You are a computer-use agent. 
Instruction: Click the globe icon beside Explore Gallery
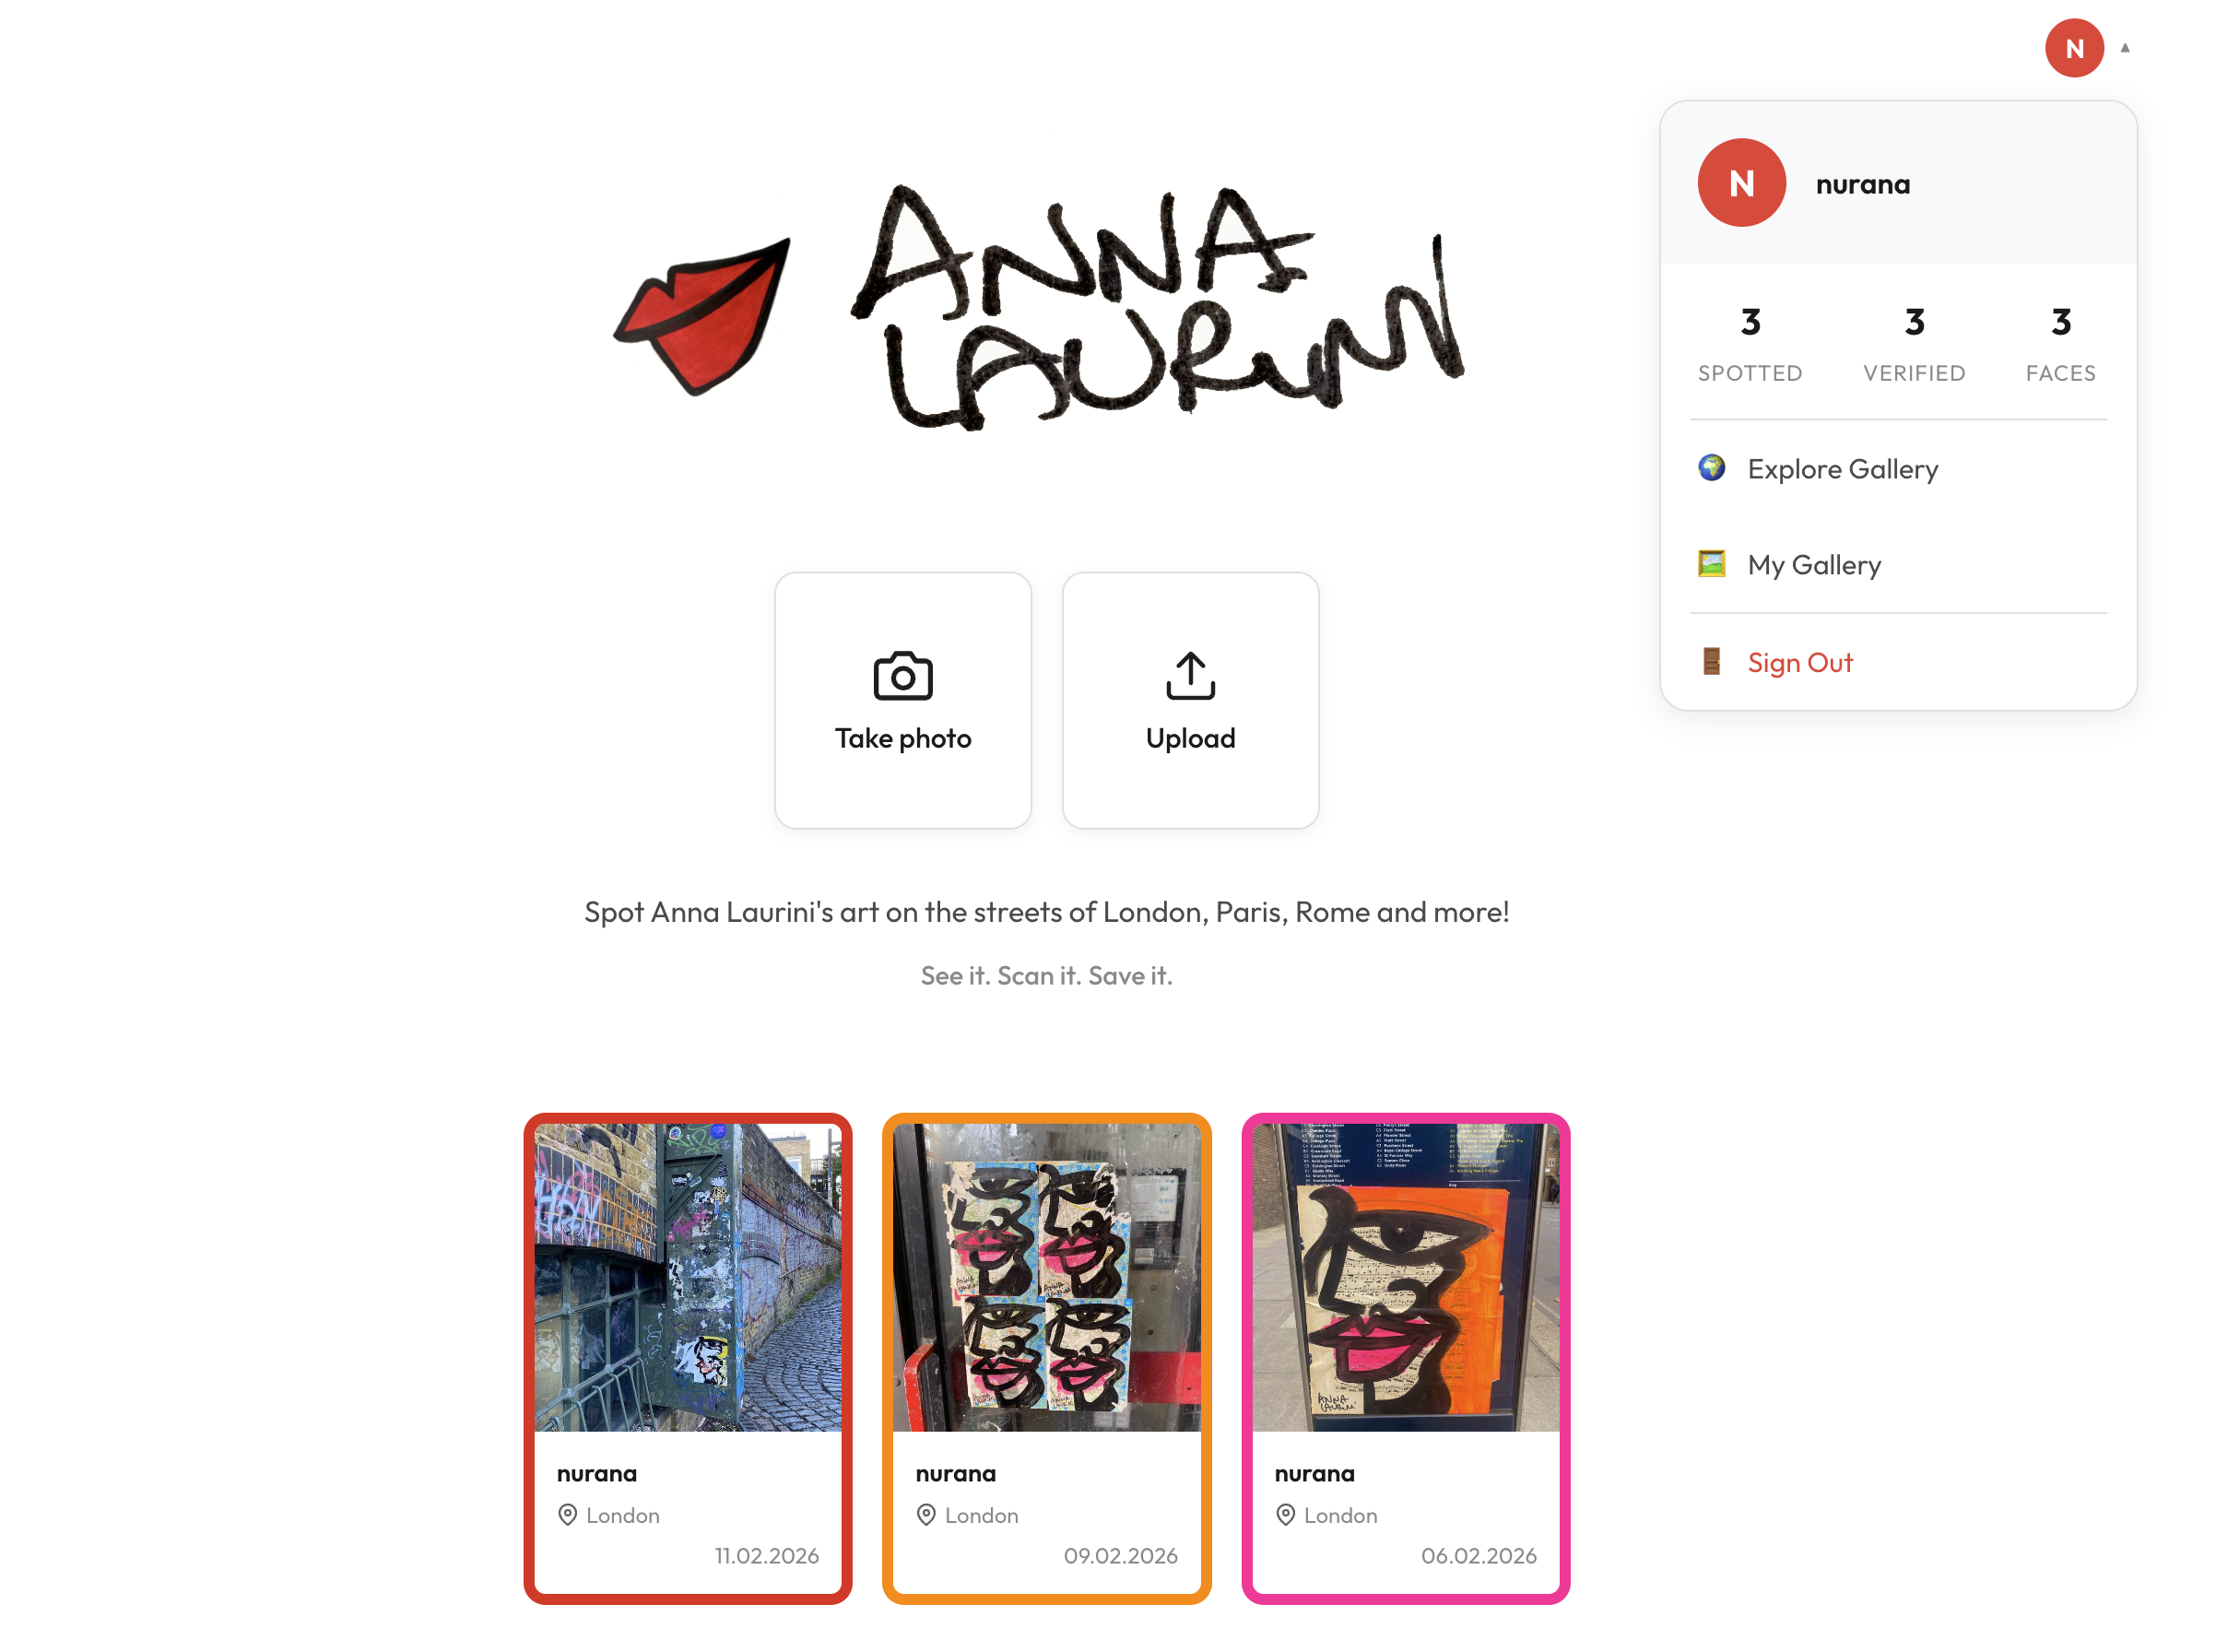coord(1711,468)
